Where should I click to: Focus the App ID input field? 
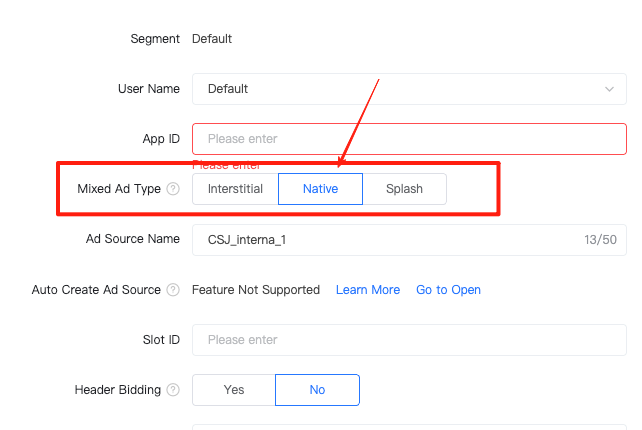click(x=409, y=139)
